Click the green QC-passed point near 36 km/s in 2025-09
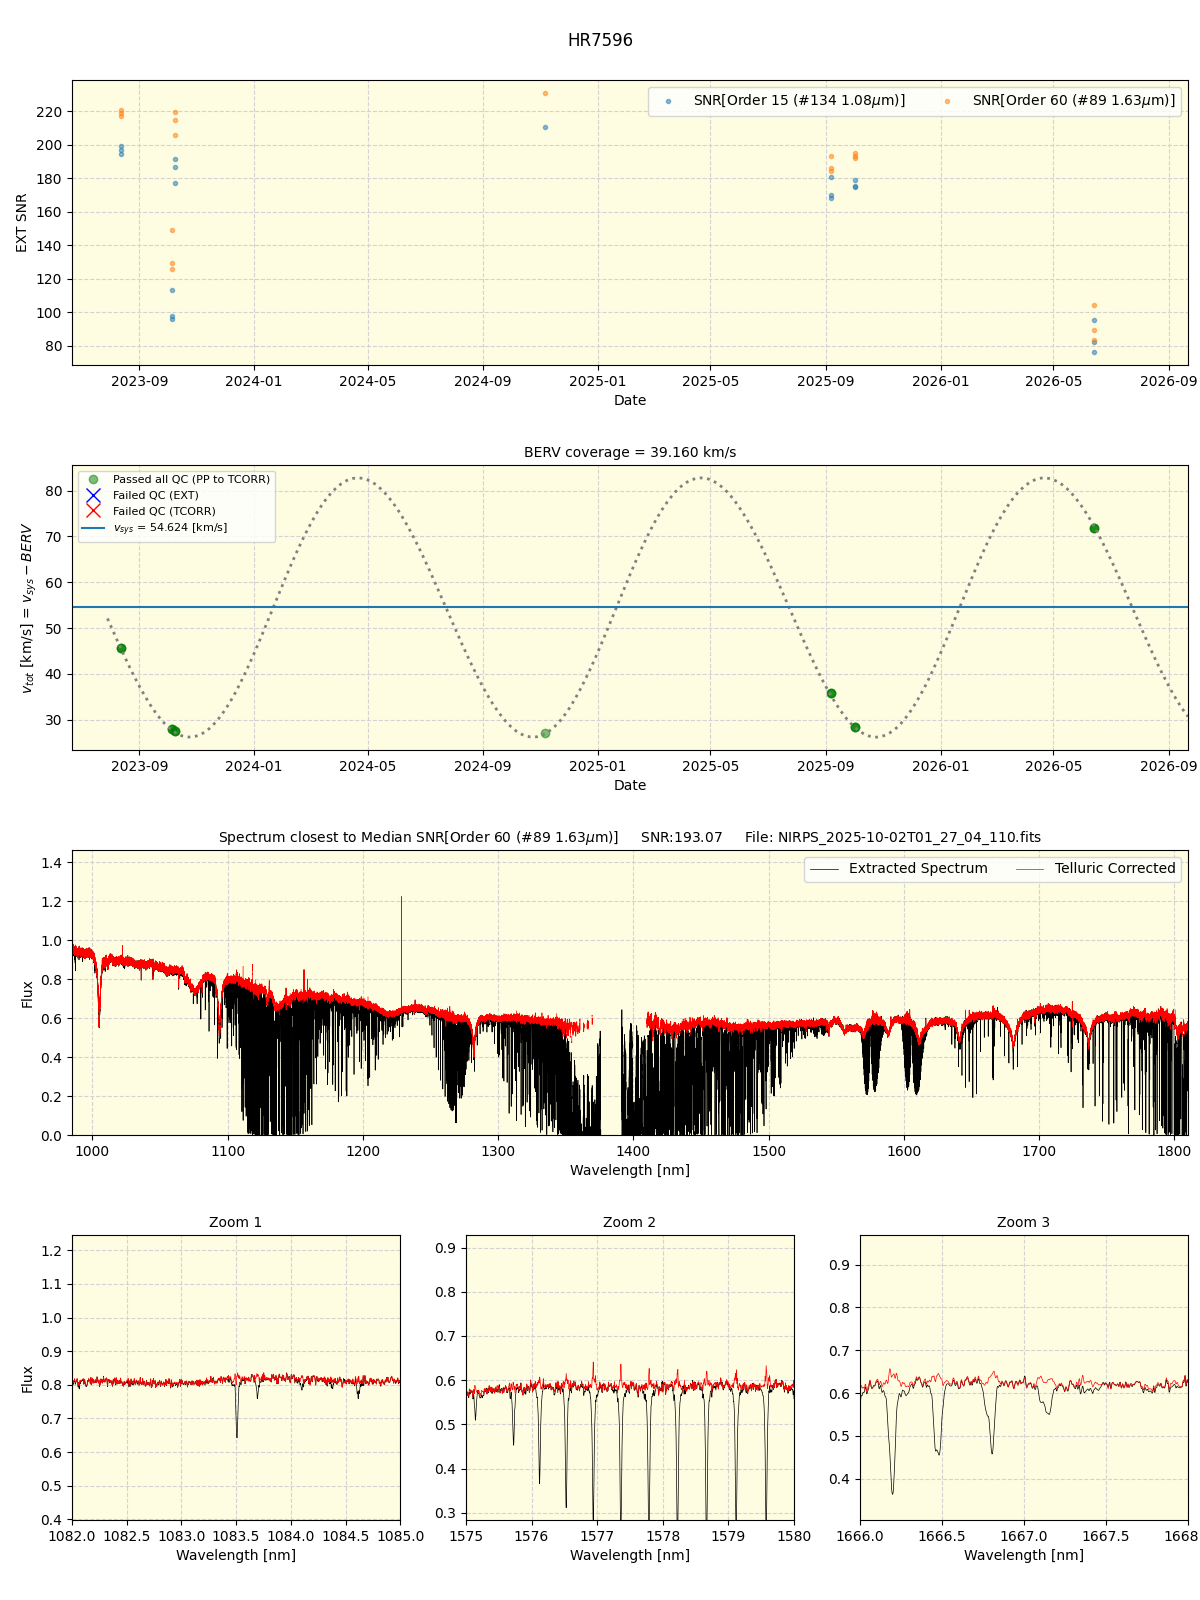The height and width of the screenshot is (1600, 1200). click(831, 693)
